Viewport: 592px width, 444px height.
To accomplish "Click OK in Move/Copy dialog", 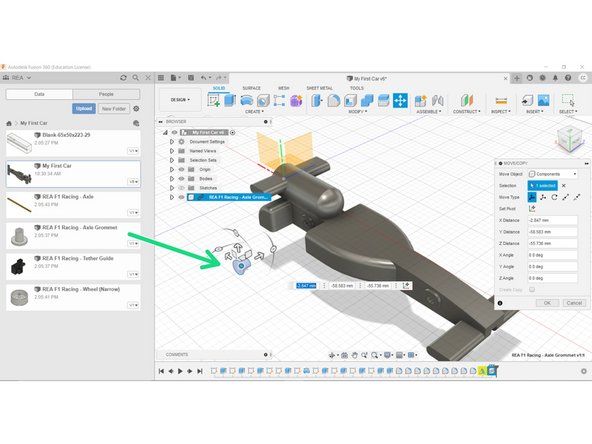I will click(x=547, y=303).
